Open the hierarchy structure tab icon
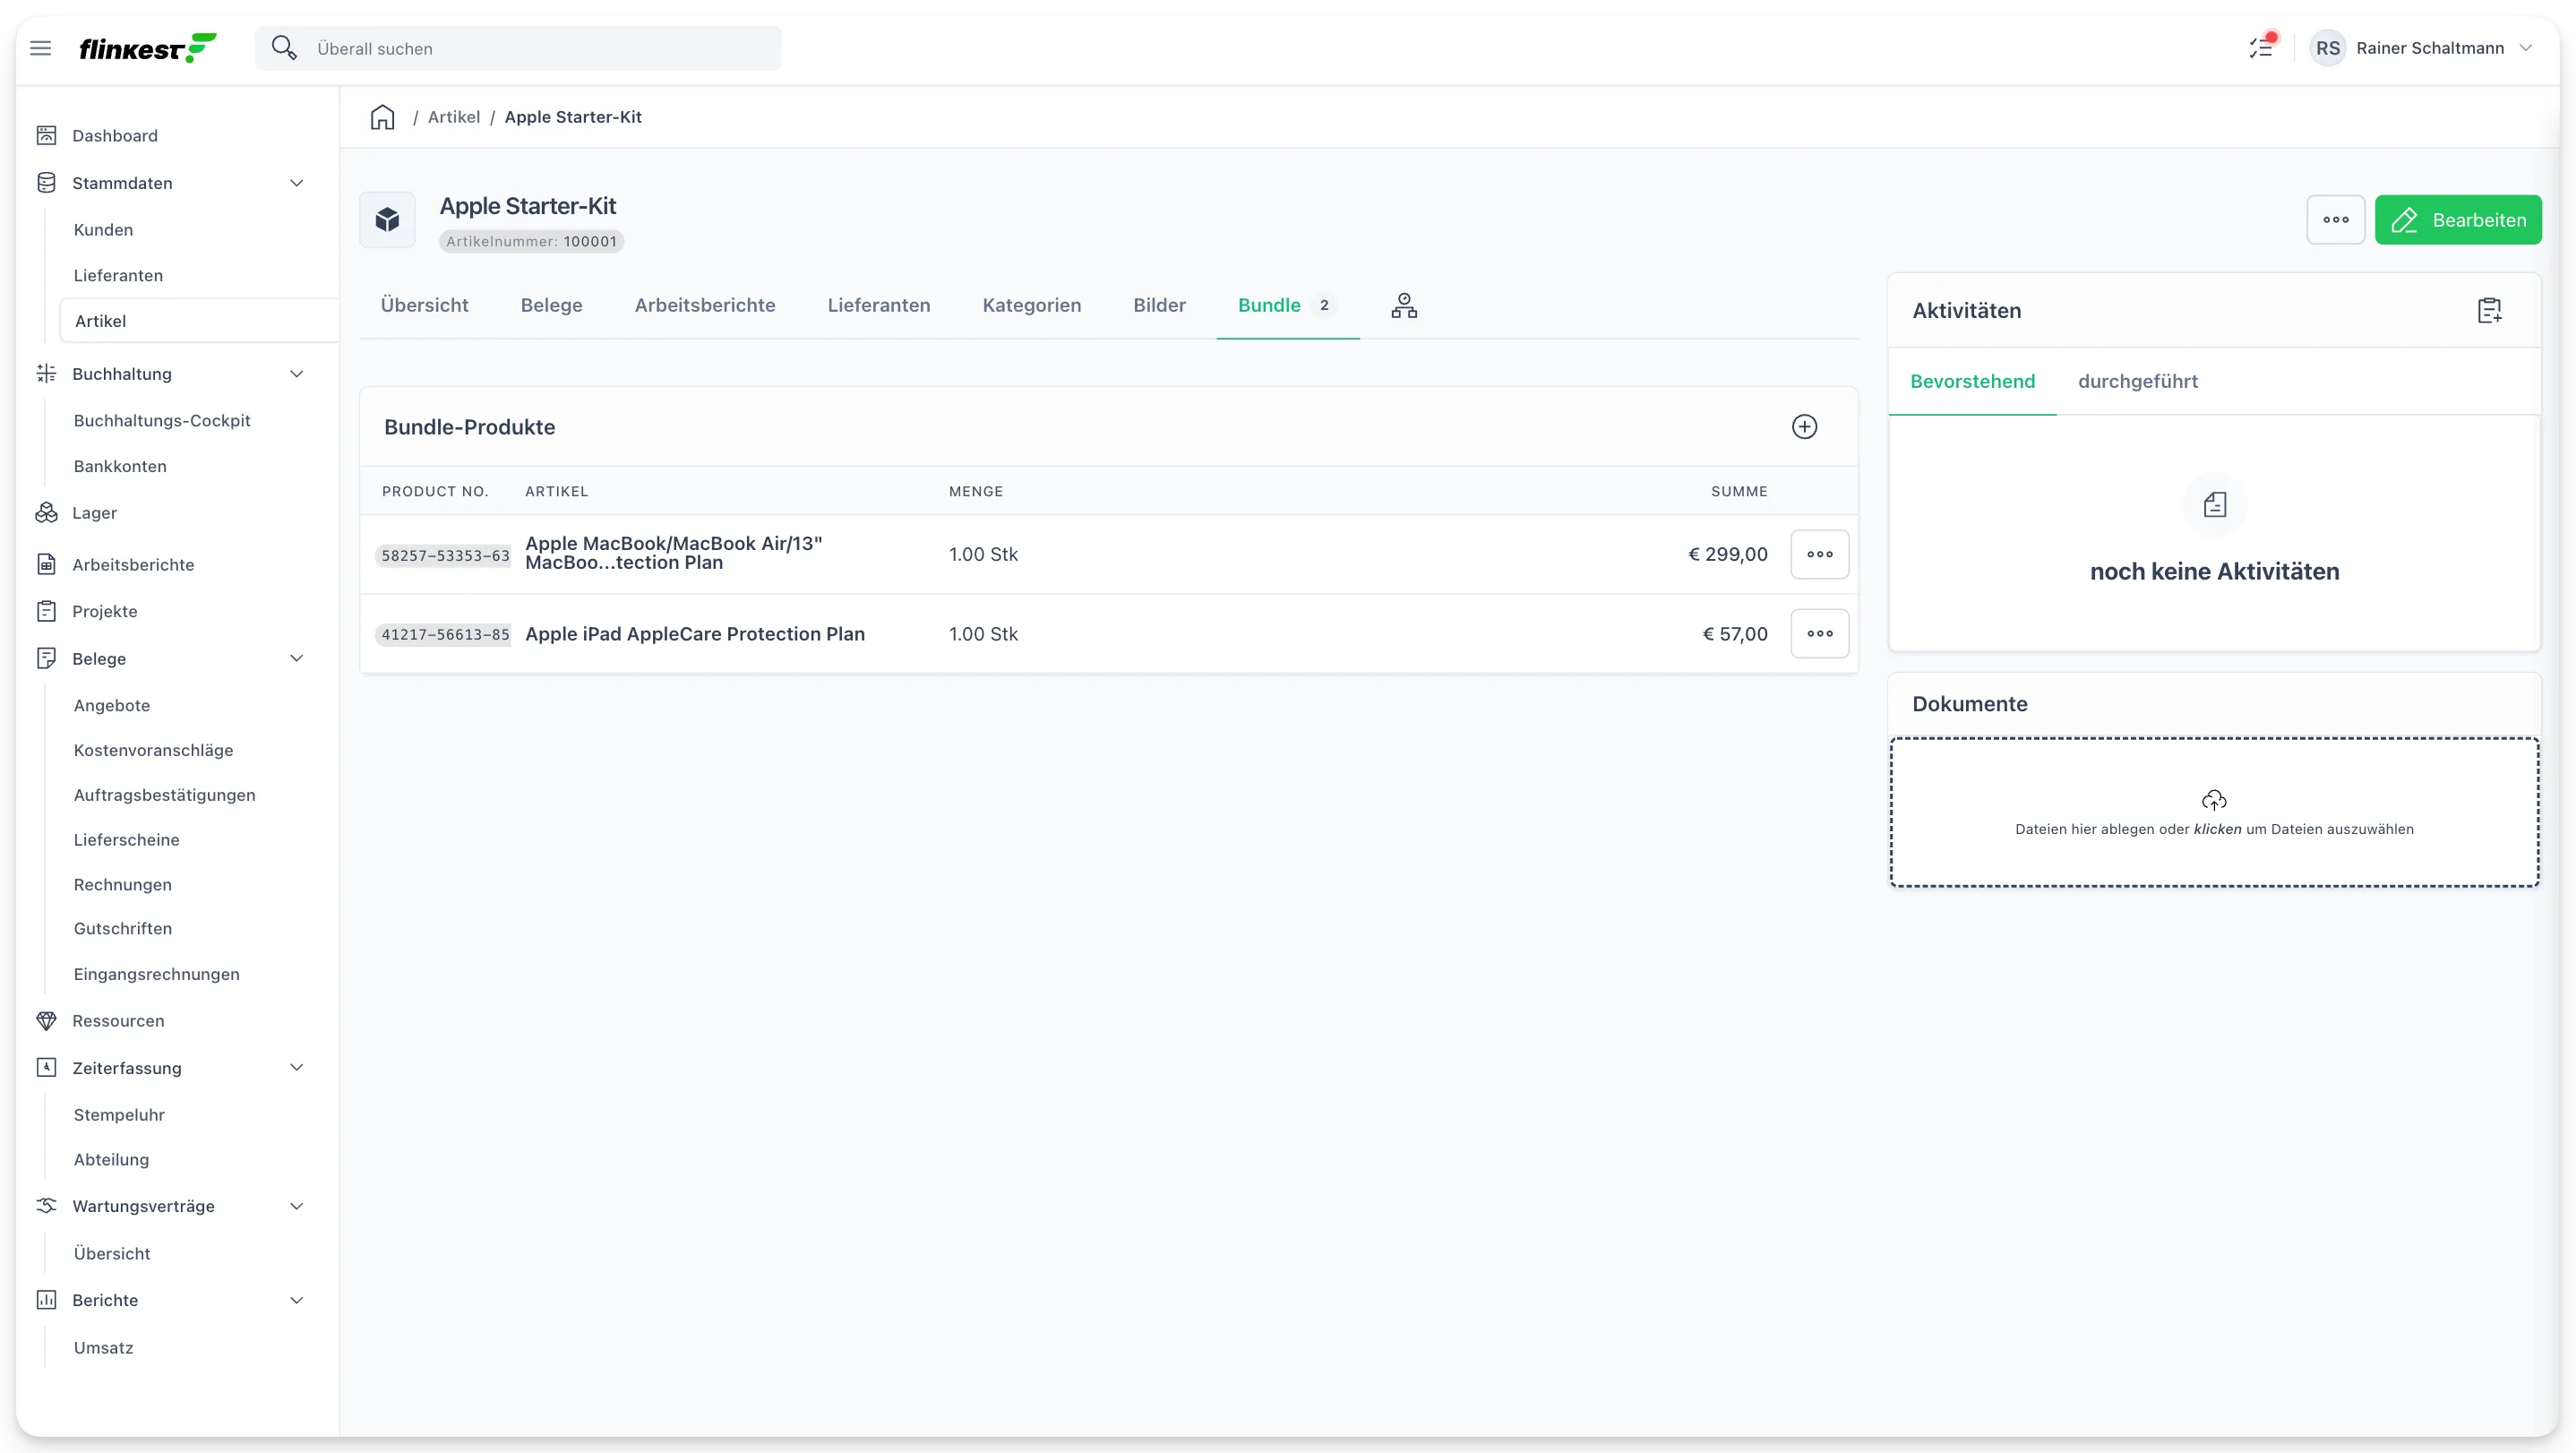The height and width of the screenshot is (1453, 2576). click(1404, 306)
